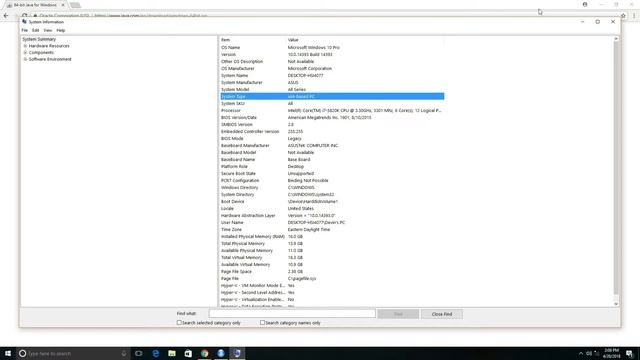The width and height of the screenshot is (640, 360).
Task: Select the Total Virtual Memory row
Action: (332, 258)
